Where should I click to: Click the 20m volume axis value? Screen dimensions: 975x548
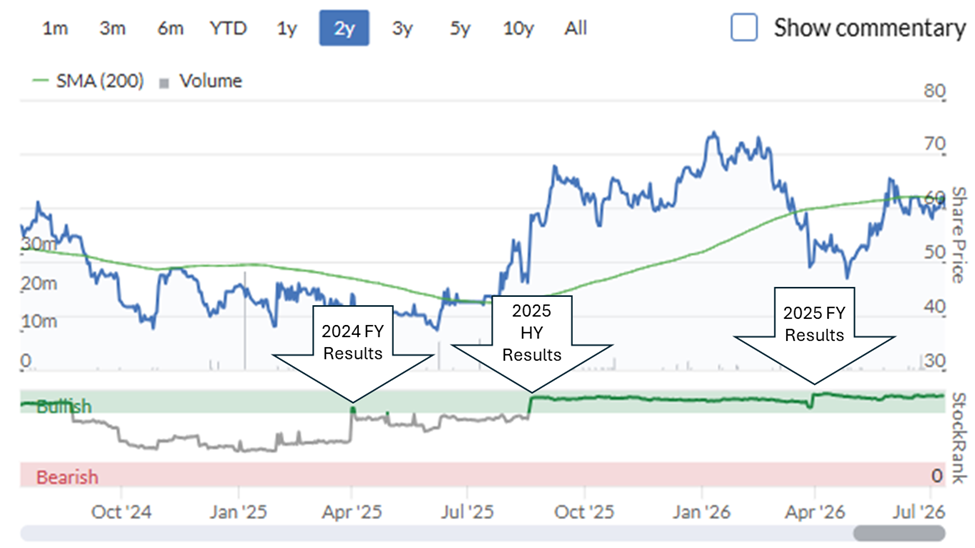[39, 284]
